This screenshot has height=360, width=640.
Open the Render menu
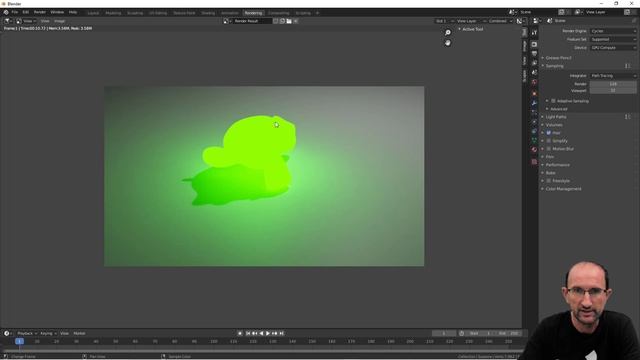pyautogui.click(x=40, y=12)
